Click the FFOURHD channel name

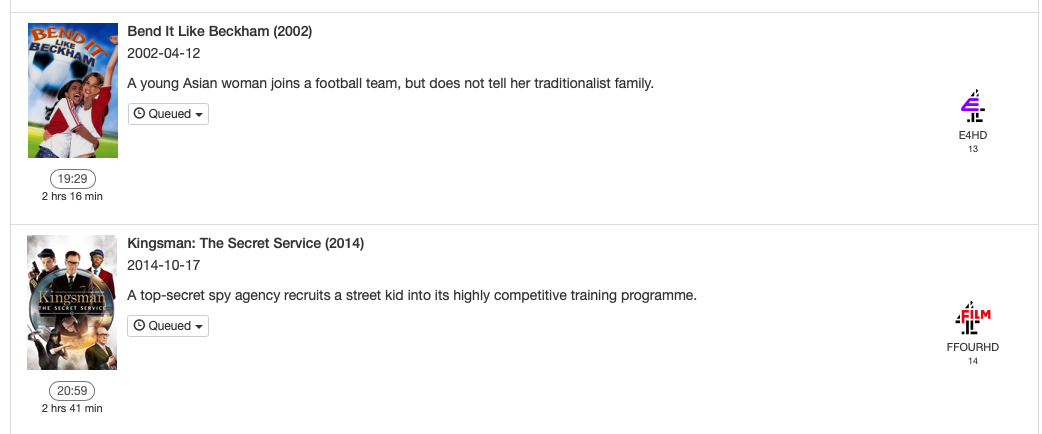pos(973,347)
